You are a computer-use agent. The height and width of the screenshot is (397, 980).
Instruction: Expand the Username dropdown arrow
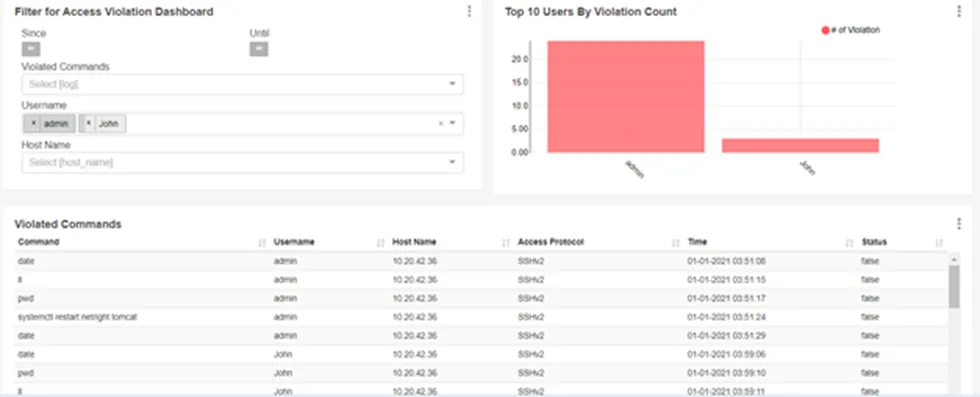[452, 123]
